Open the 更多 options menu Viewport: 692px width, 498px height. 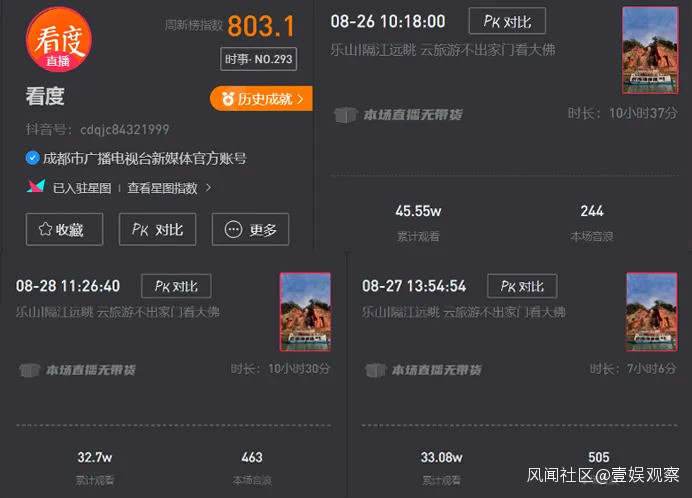250,230
